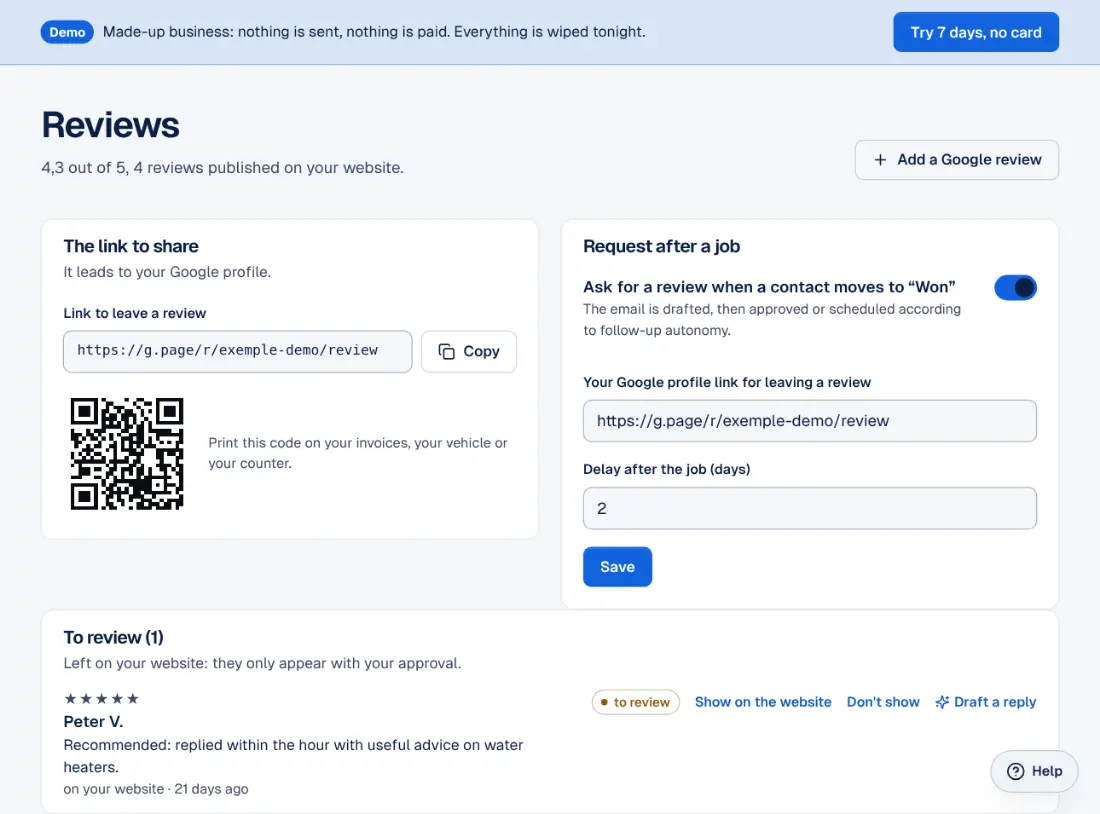Image resolution: width=1100 pixels, height=814 pixels.
Task: Click the five-star rating of Peter V.
Action: pos(102,698)
